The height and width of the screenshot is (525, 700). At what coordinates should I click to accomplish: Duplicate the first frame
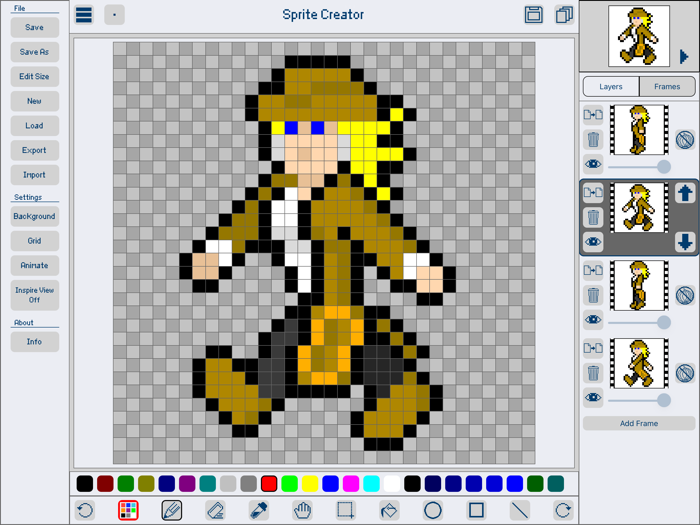click(593, 115)
